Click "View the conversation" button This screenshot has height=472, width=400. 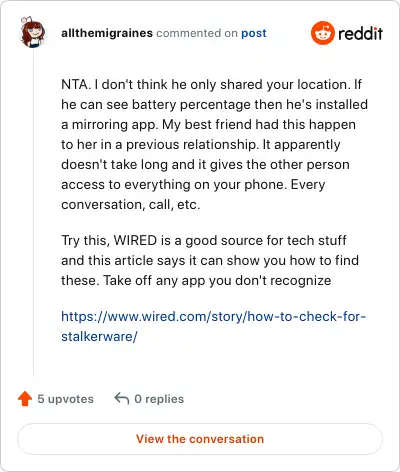tap(200, 439)
